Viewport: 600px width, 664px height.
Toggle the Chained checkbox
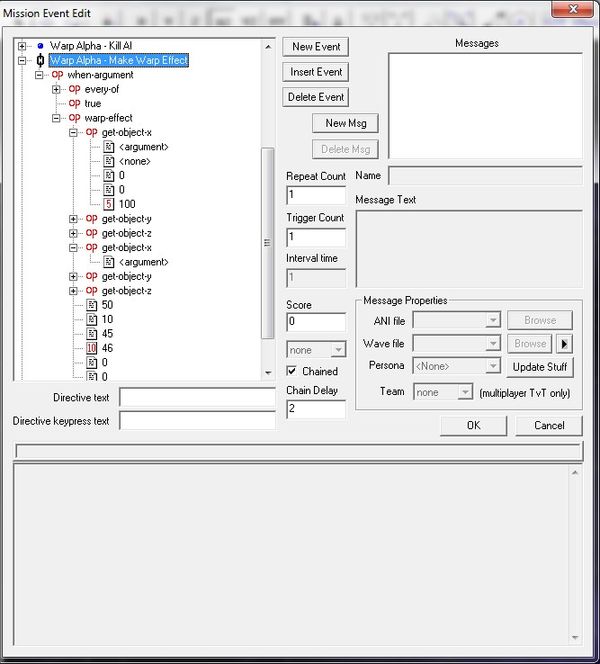pyautogui.click(x=292, y=372)
